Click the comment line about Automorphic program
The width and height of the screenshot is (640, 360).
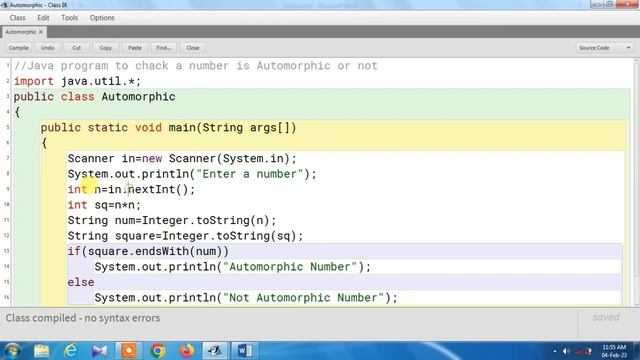[x=196, y=66]
